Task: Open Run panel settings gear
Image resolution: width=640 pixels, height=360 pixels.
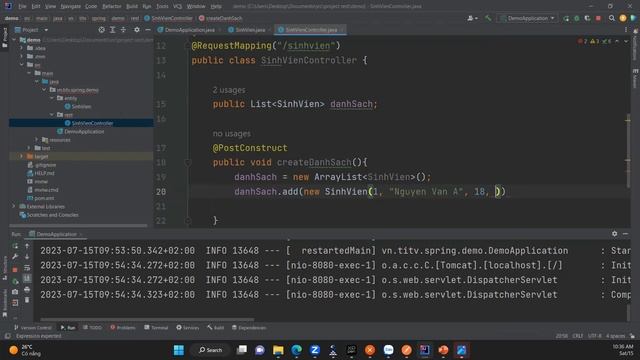Action: pyautogui.click(x=614, y=234)
